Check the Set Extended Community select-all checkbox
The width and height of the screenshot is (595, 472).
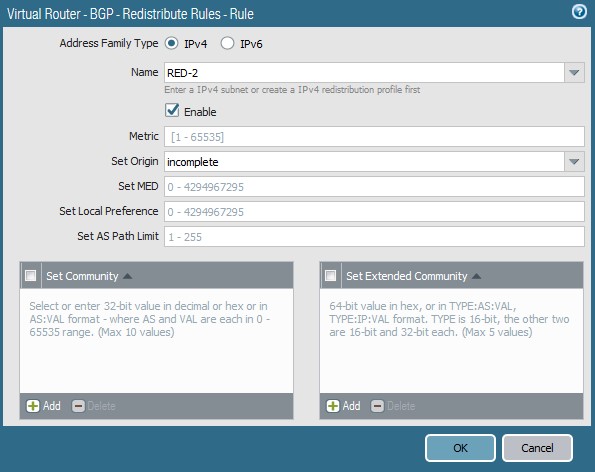(331, 275)
